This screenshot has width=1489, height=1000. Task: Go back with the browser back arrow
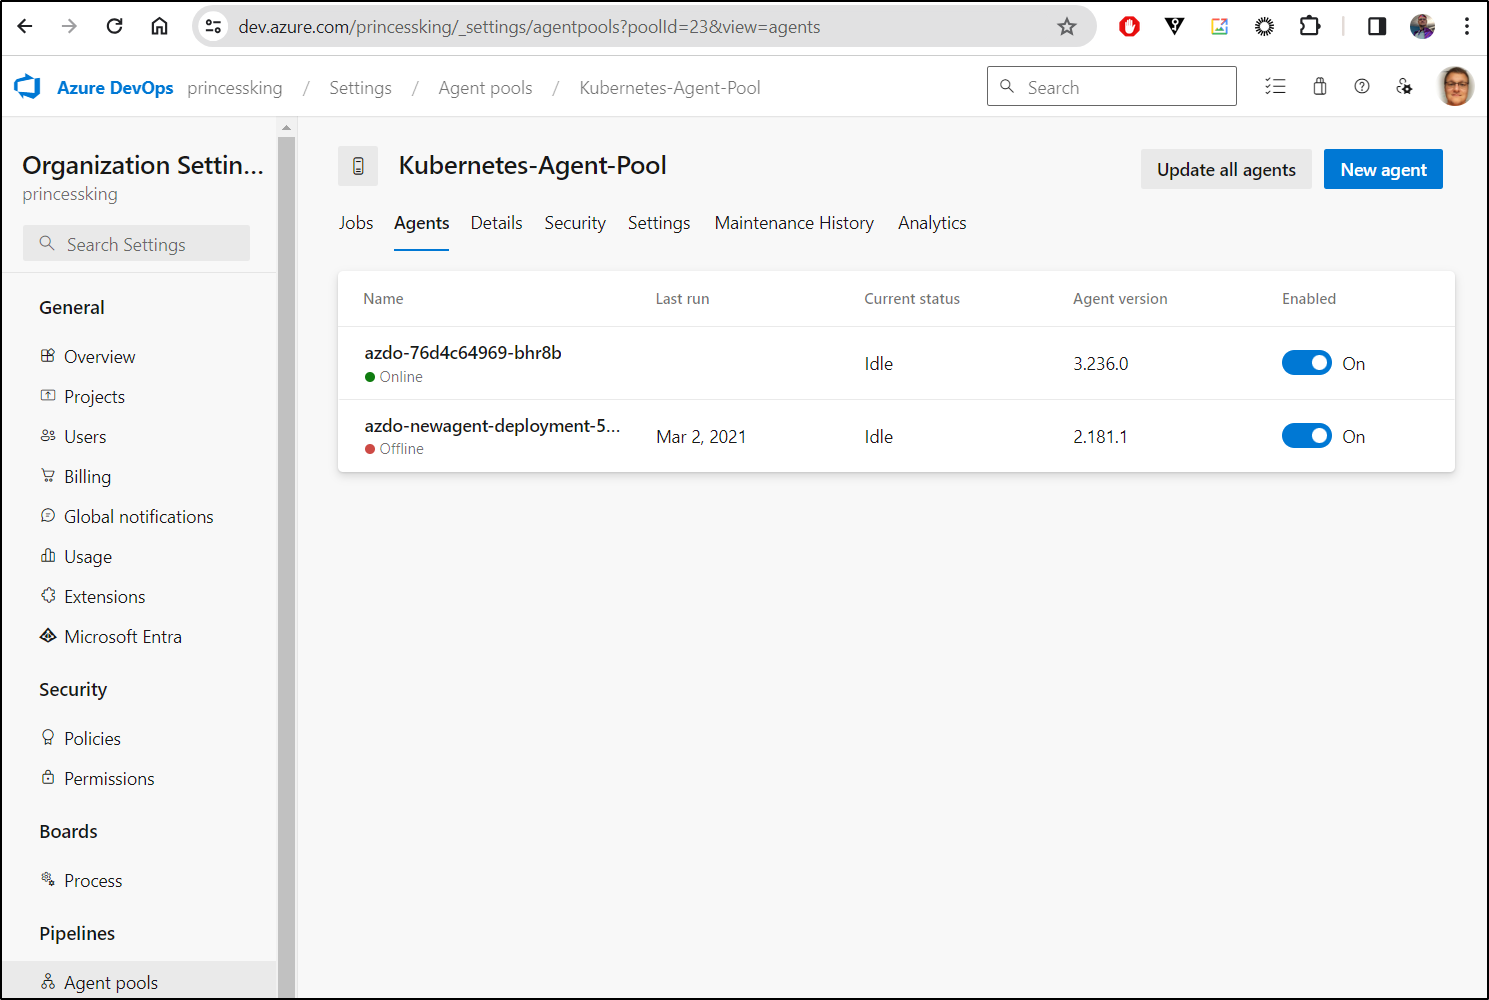tap(25, 26)
